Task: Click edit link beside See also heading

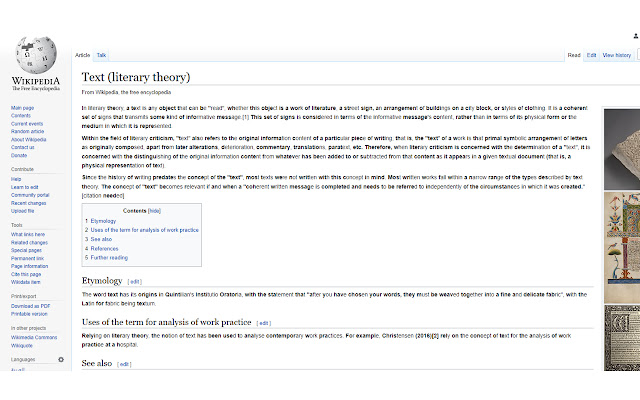Action: (124, 364)
